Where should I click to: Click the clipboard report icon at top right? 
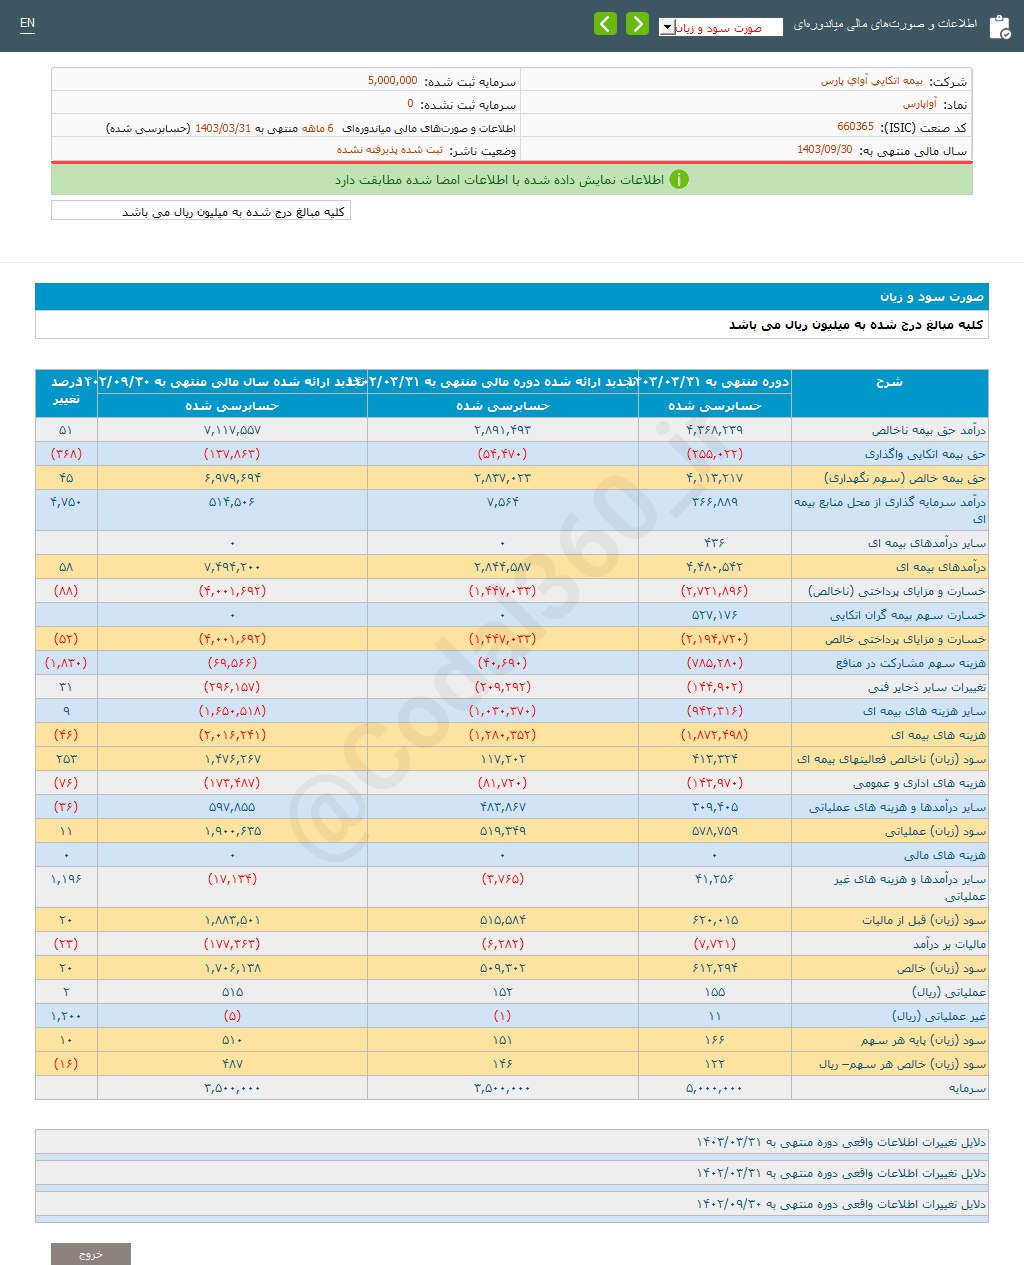[x=1001, y=25]
